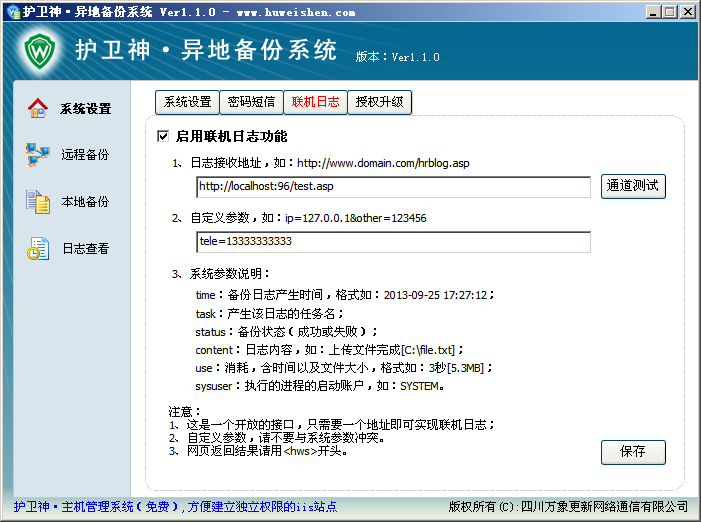Click the title bar application icon

click(x=13, y=11)
